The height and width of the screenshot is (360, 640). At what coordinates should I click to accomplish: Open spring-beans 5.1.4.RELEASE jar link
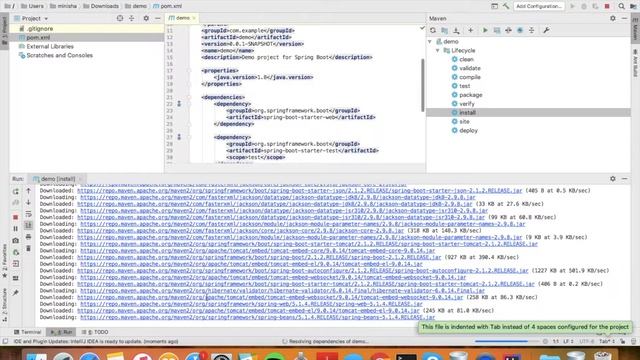click(258, 317)
